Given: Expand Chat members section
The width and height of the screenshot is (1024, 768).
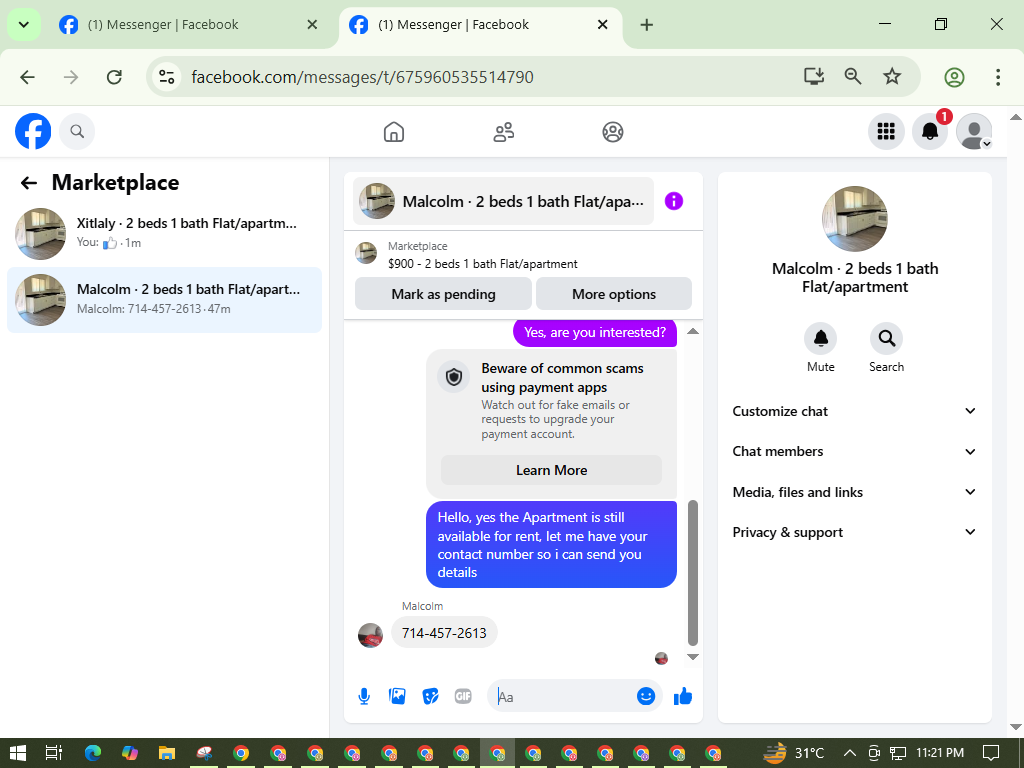Looking at the screenshot, I should click(x=854, y=451).
